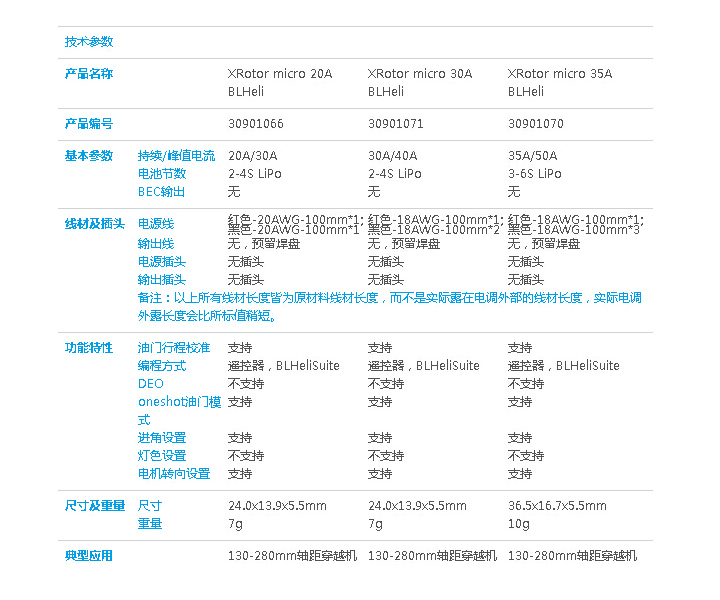Select product number 30901066

[x=255, y=124]
